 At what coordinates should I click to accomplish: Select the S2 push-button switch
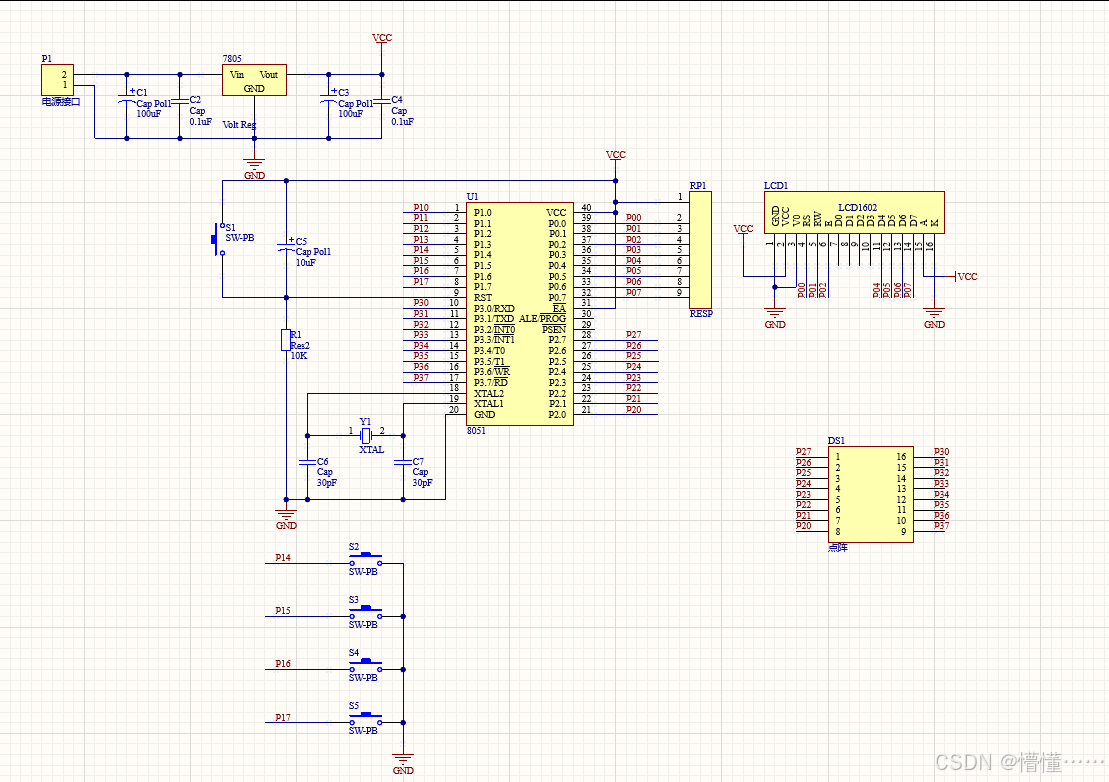coord(366,560)
